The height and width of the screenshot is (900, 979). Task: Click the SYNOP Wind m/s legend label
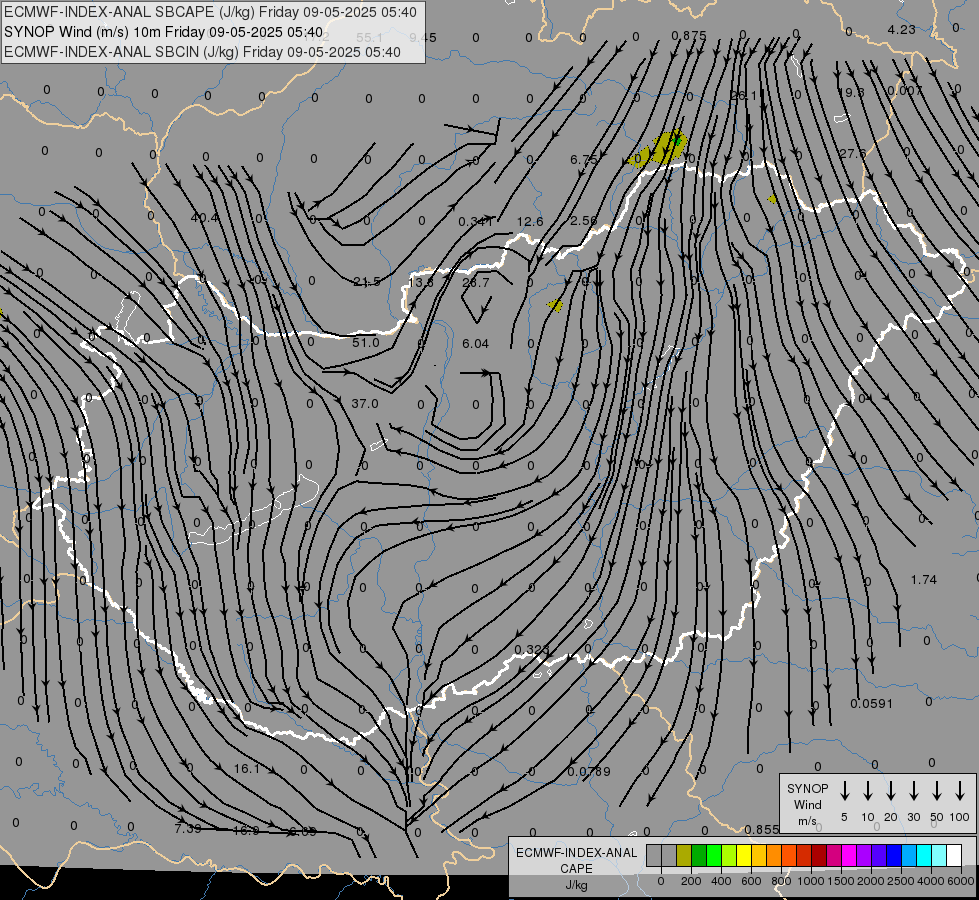point(807,804)
